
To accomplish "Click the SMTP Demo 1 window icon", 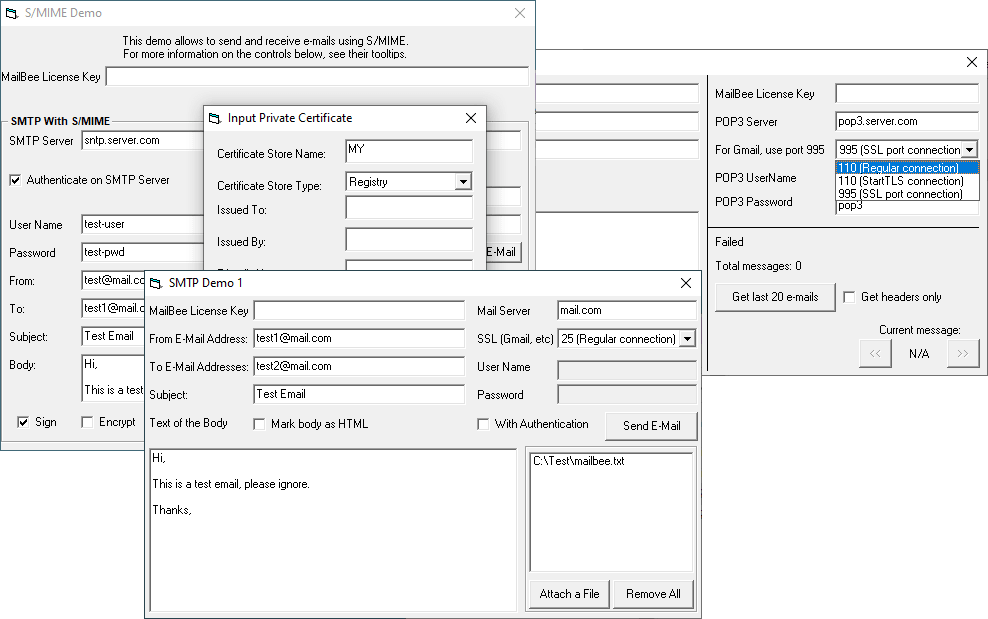I will click(x=156, y=284).
